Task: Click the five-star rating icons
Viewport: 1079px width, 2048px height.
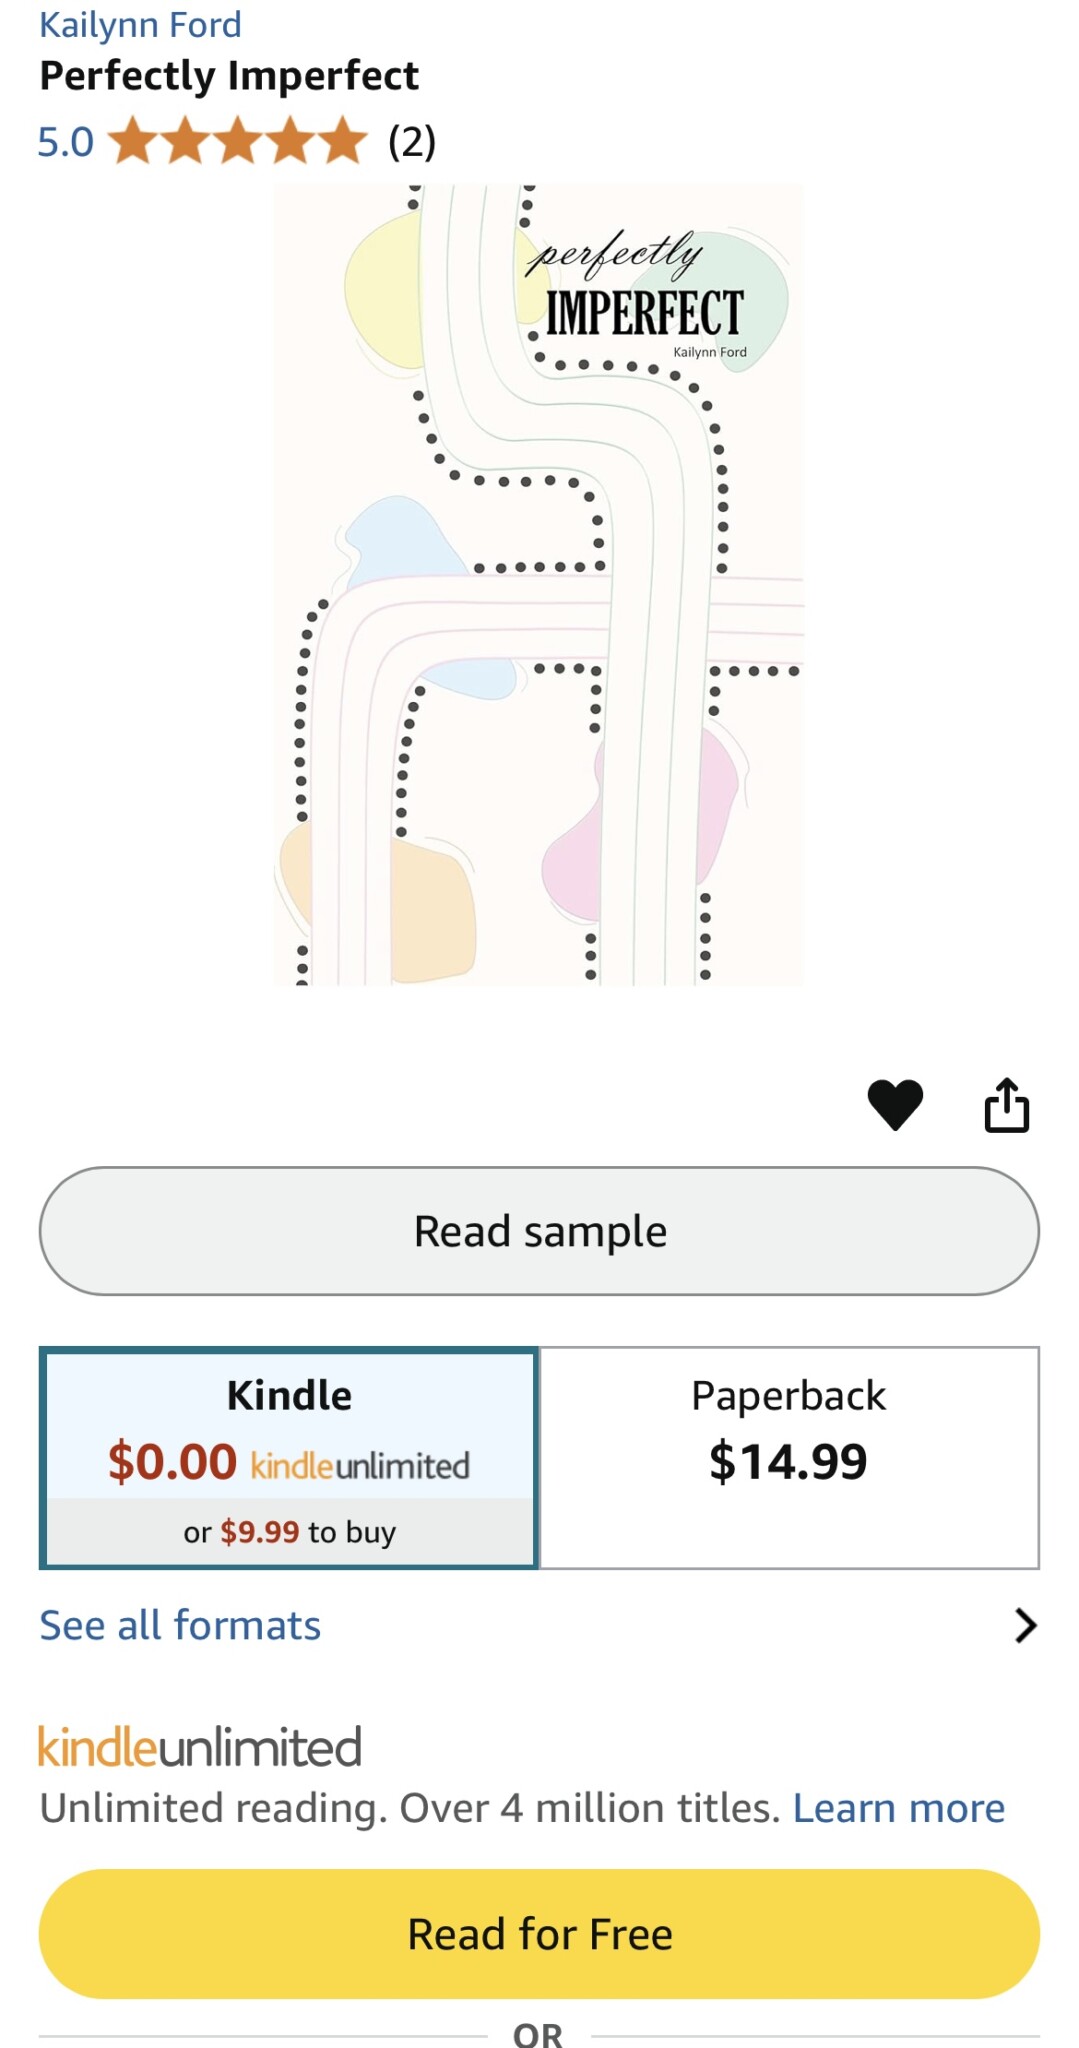Action: click(238, 140)
